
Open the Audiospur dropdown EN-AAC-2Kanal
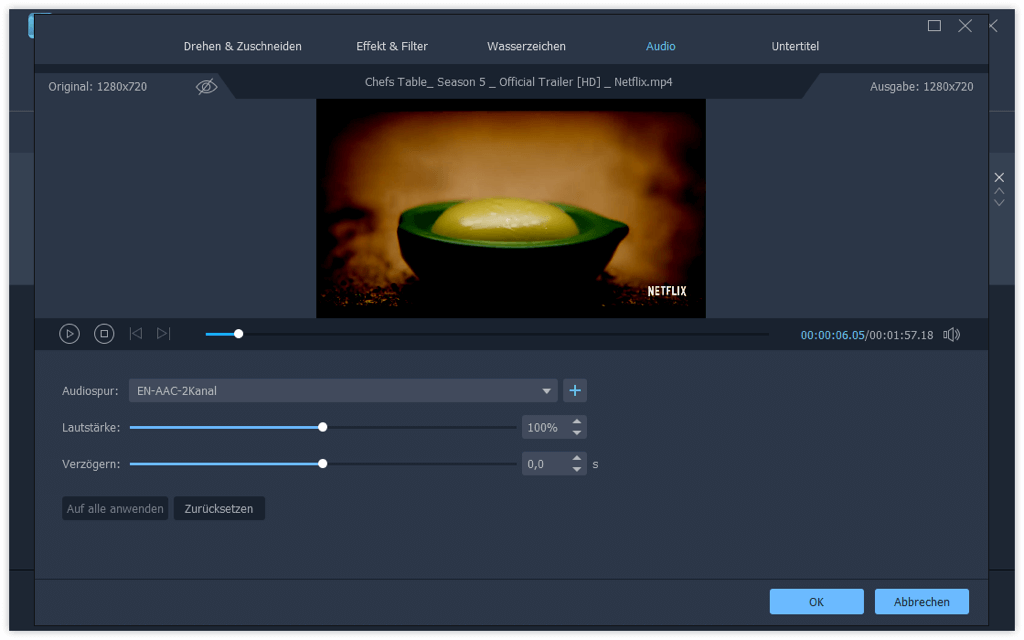(343, 391)
